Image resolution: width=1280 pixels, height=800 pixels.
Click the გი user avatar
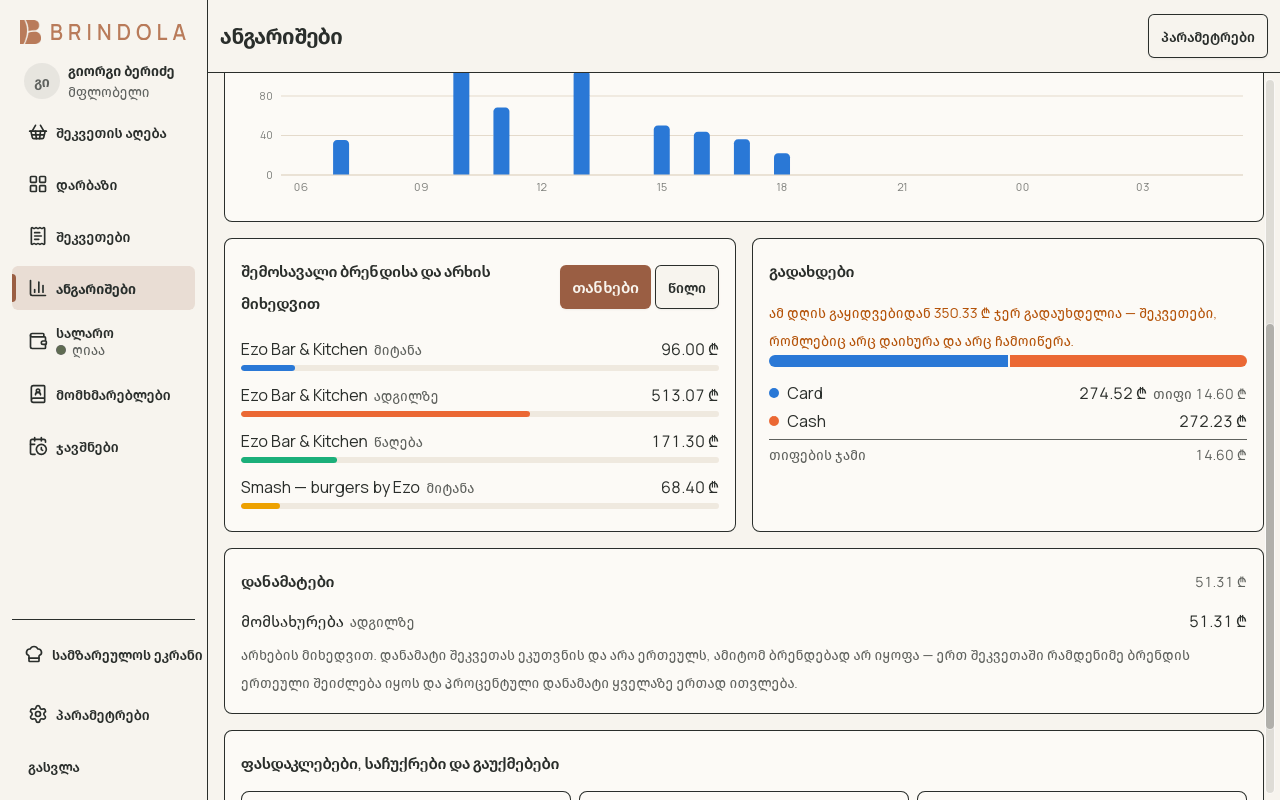point(42,82)
